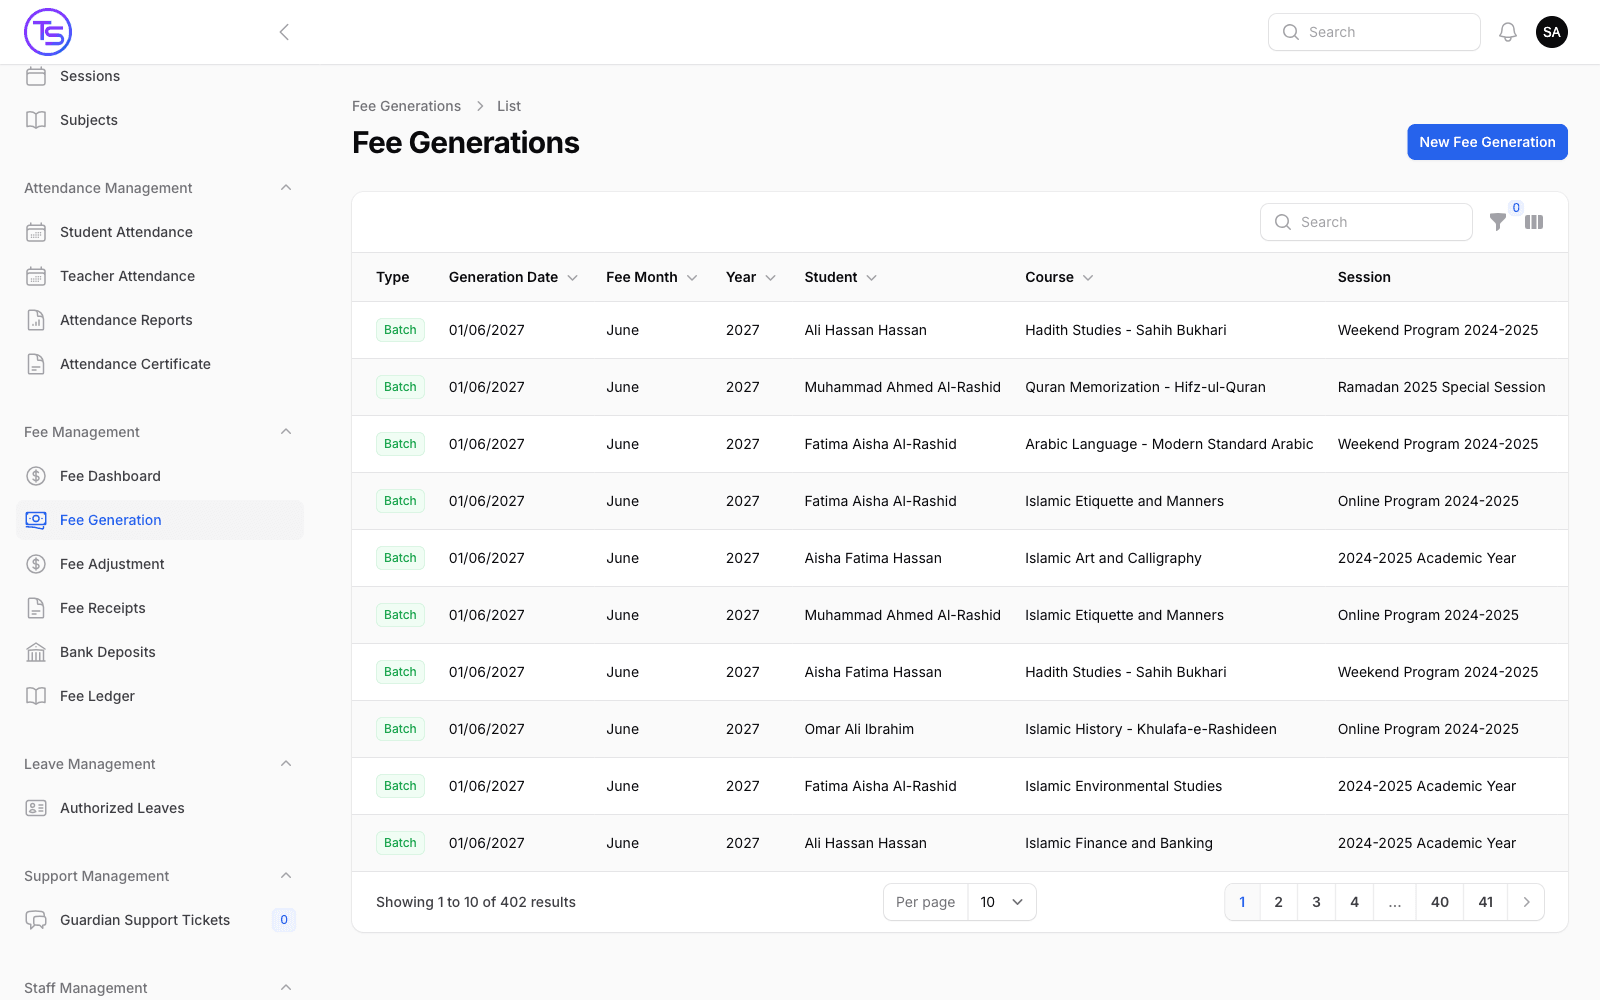Image resolution: width=1600 pixels, height=1000 pixels.
Task: Go to page 40
Action: coord(1440,902)
